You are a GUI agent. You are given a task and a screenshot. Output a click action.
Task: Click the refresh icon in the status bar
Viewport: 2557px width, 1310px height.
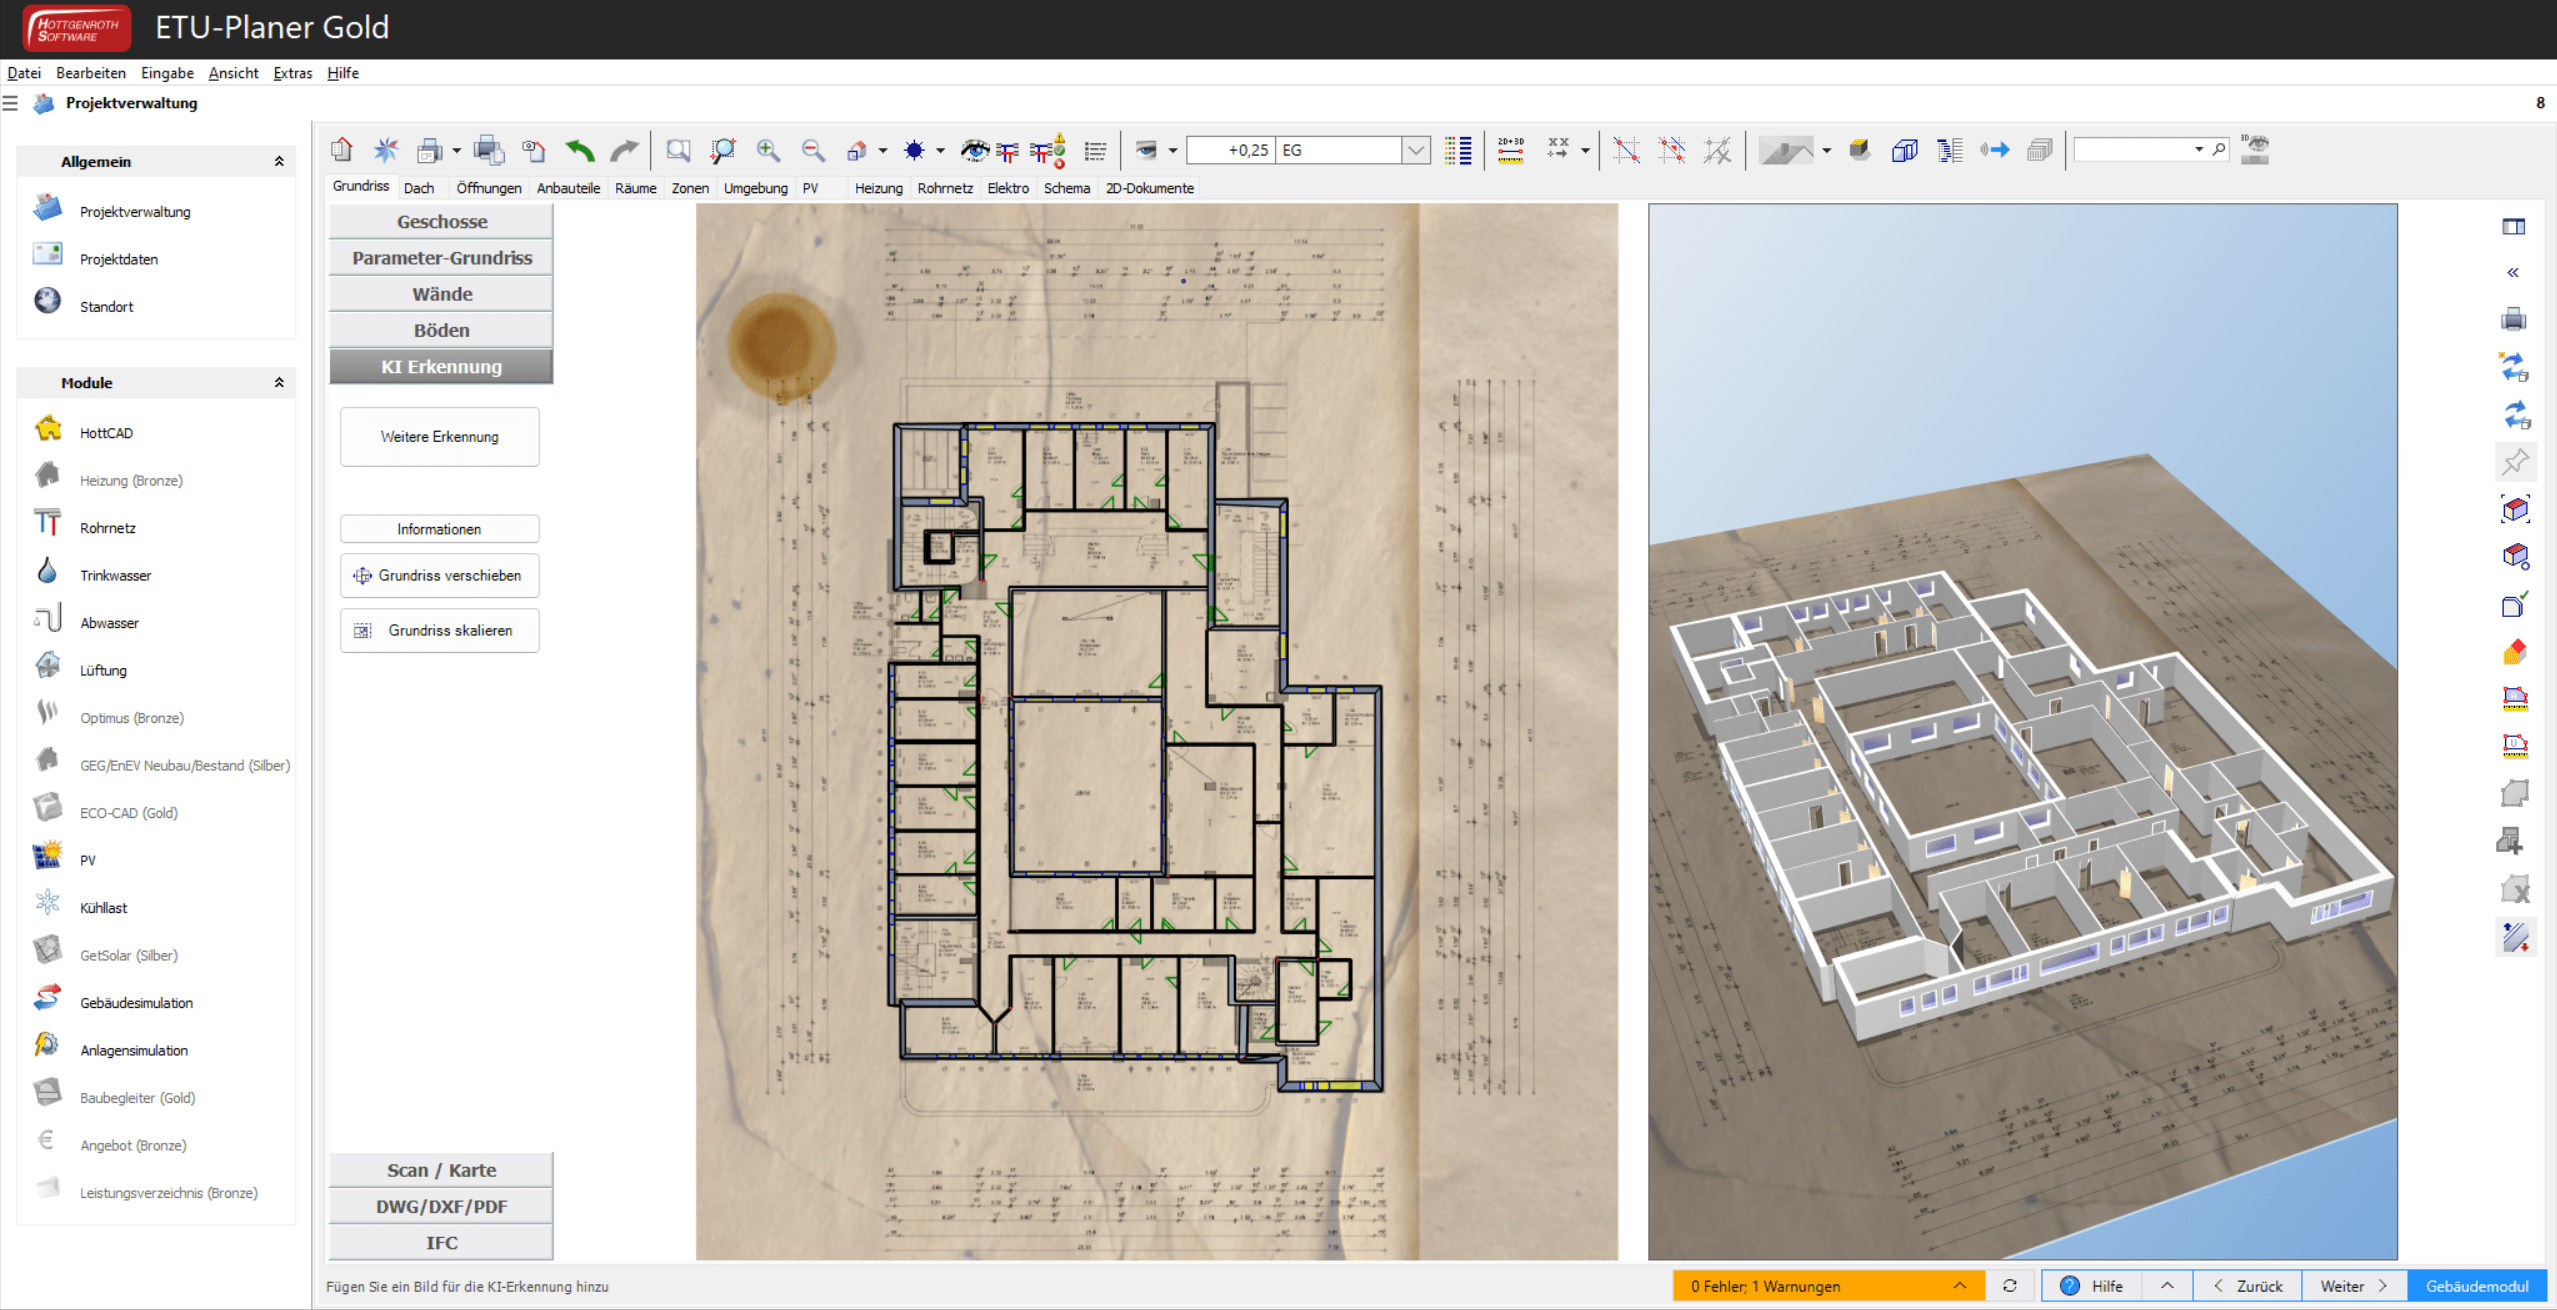pyautogui.click(x=2010, y=1286)
